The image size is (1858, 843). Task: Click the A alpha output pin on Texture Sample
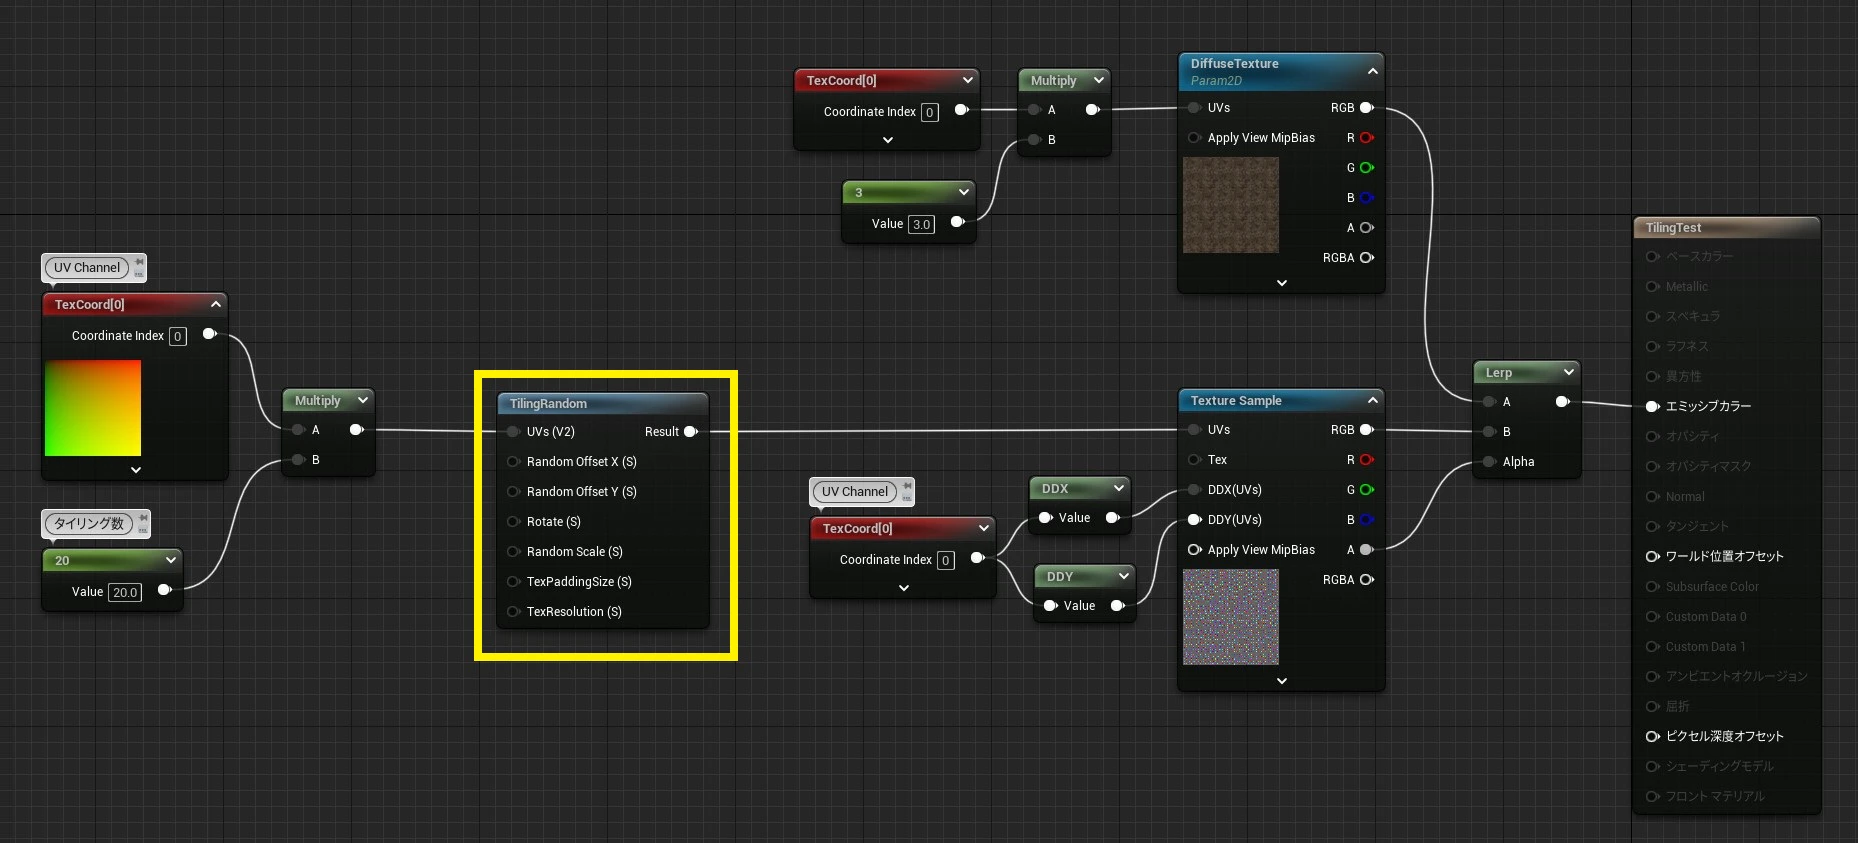tap(1367, 550)
